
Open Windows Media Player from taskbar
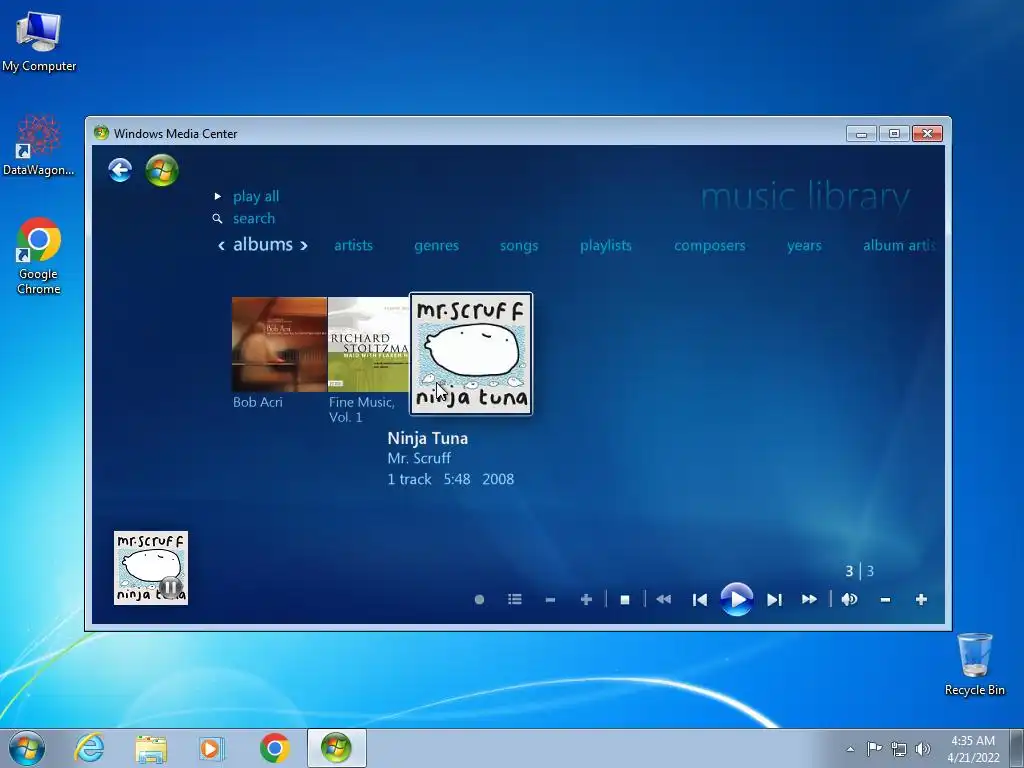pos(211,748)
